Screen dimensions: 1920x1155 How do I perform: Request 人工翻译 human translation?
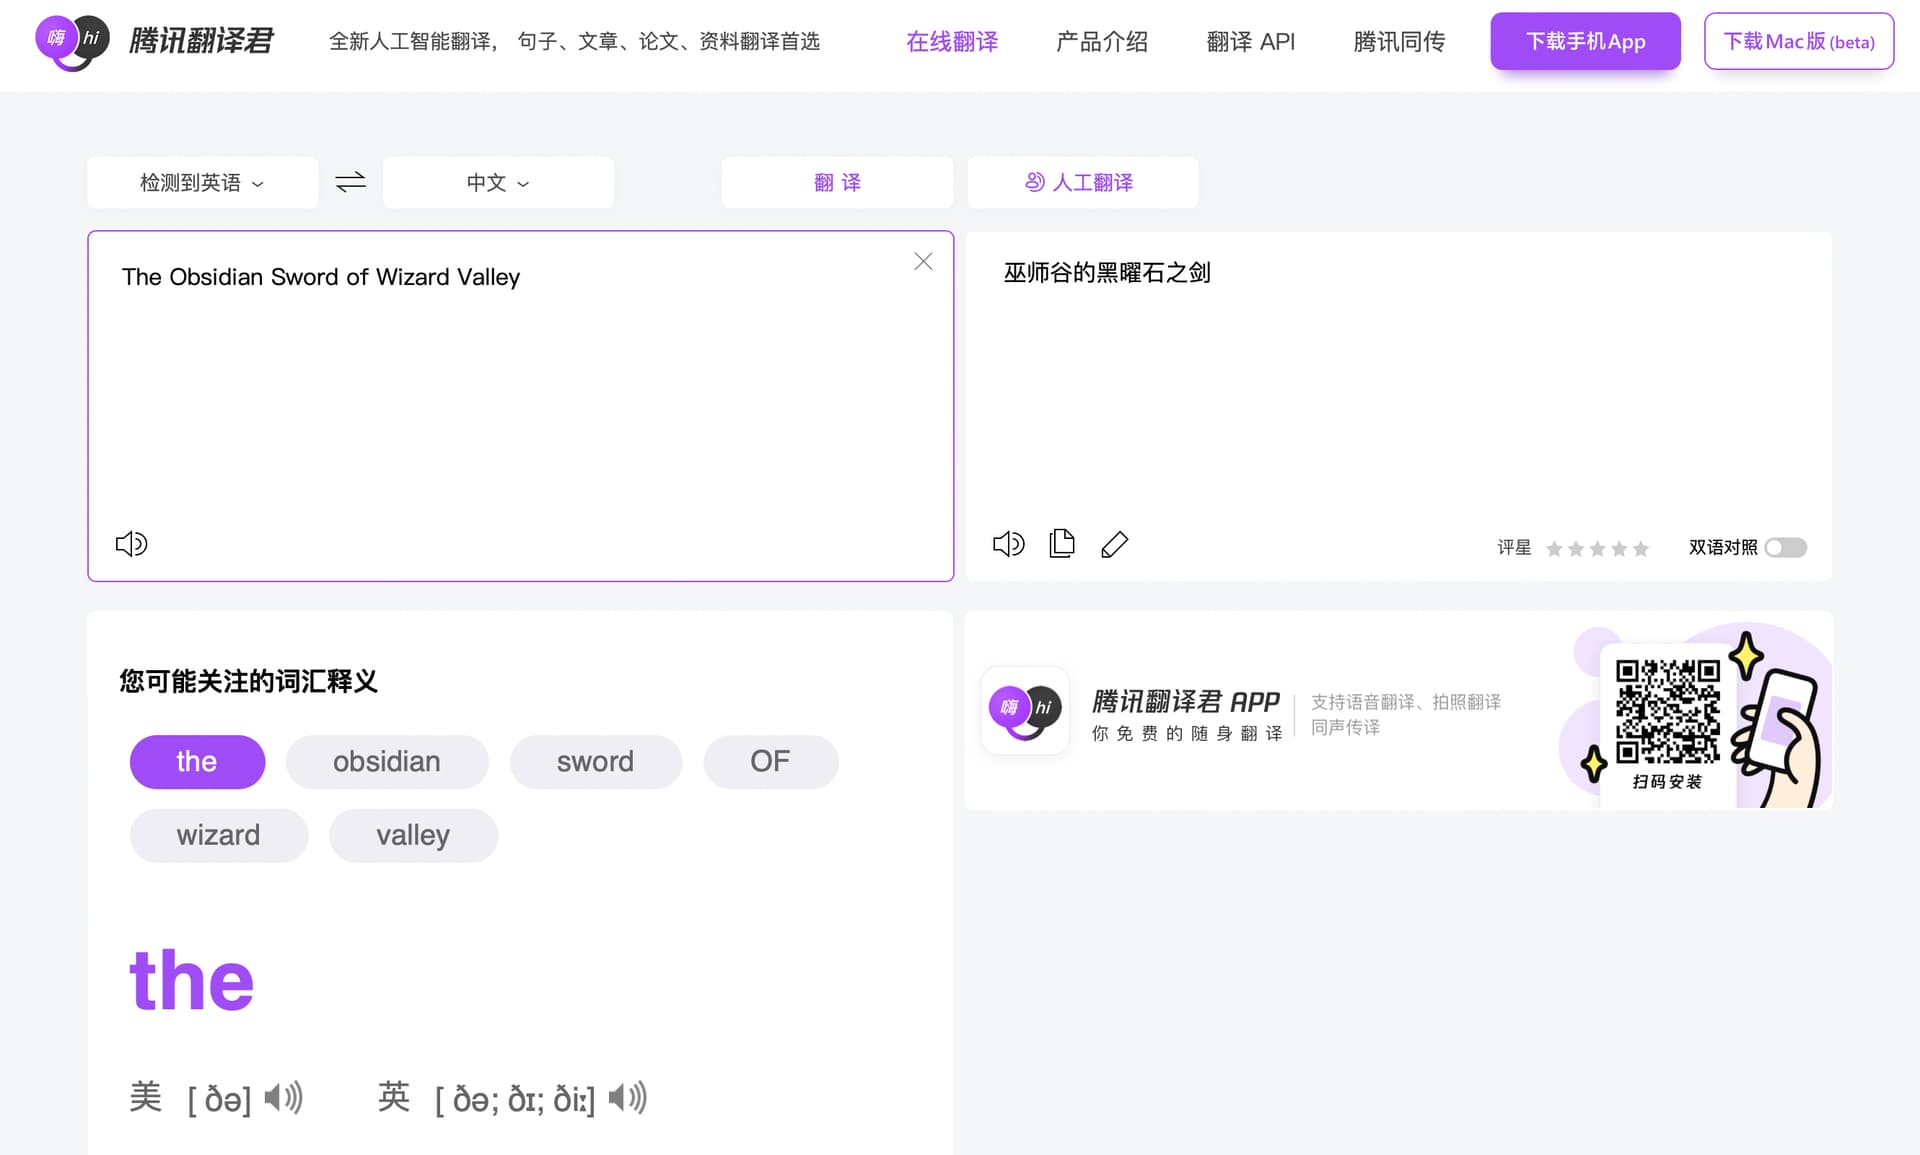1082,182
